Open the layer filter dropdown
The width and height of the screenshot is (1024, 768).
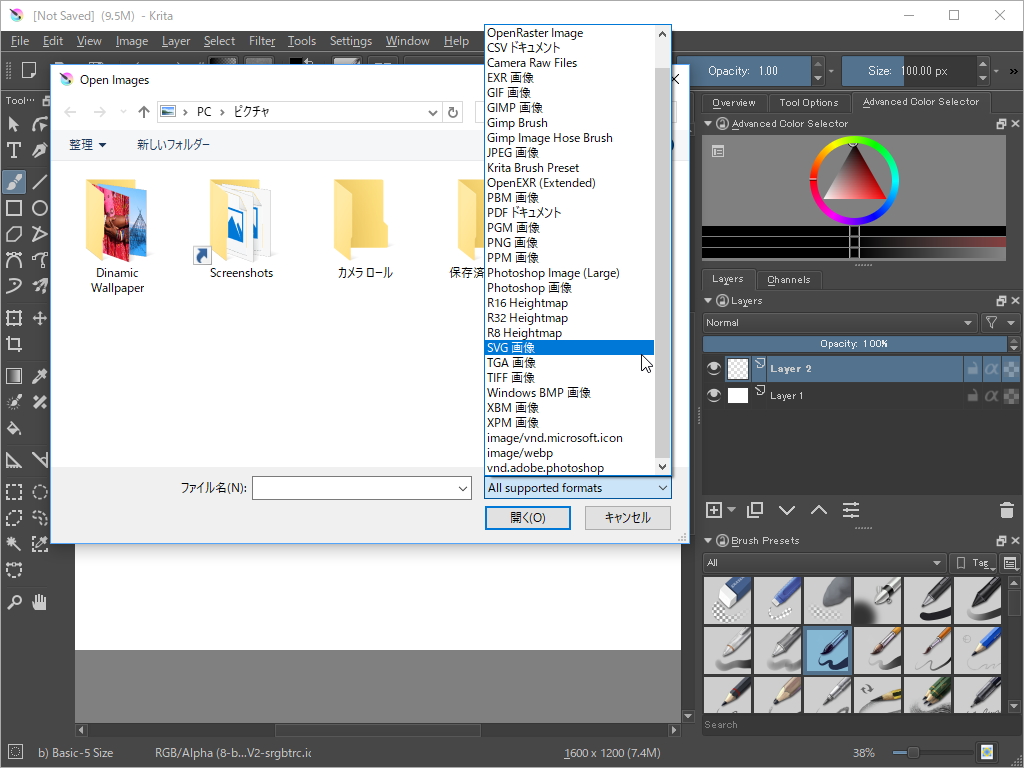tap(1000, 323)
